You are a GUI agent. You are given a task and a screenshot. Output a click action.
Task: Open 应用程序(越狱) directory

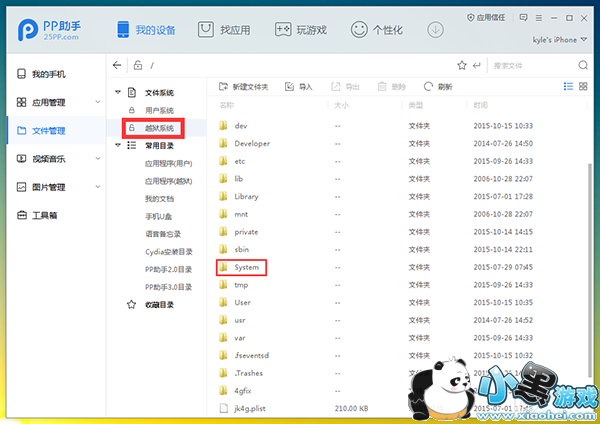(x=168, y=181)
